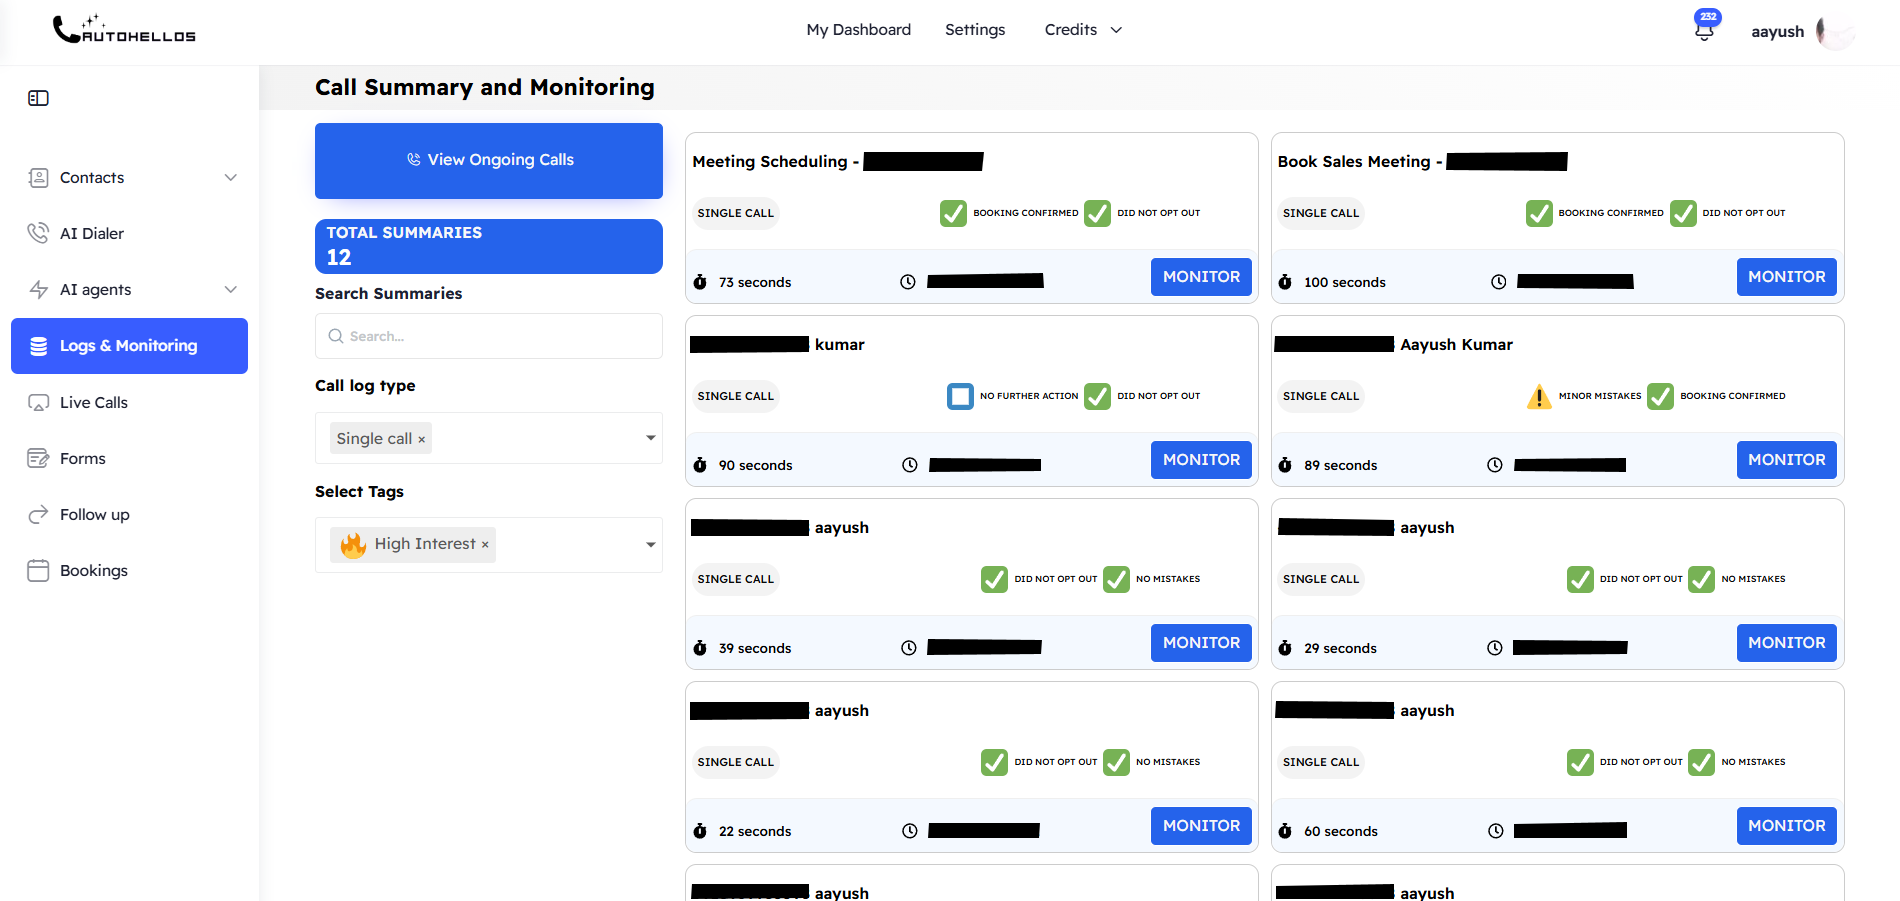Open Logs & Monitoring section
This screenshot has height=901, width=1900.
point(129,346)
